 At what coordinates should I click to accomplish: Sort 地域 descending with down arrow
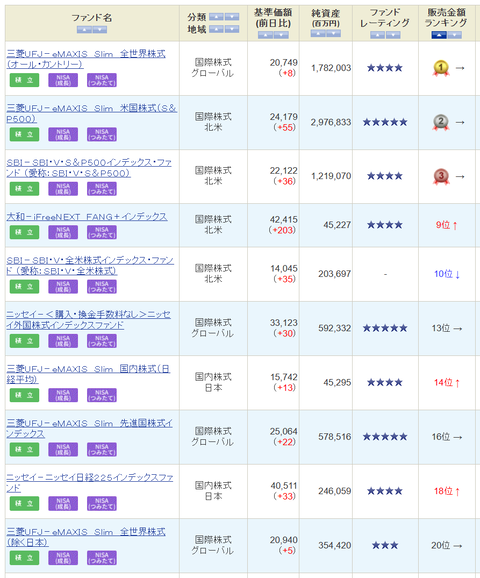point(232,29)
